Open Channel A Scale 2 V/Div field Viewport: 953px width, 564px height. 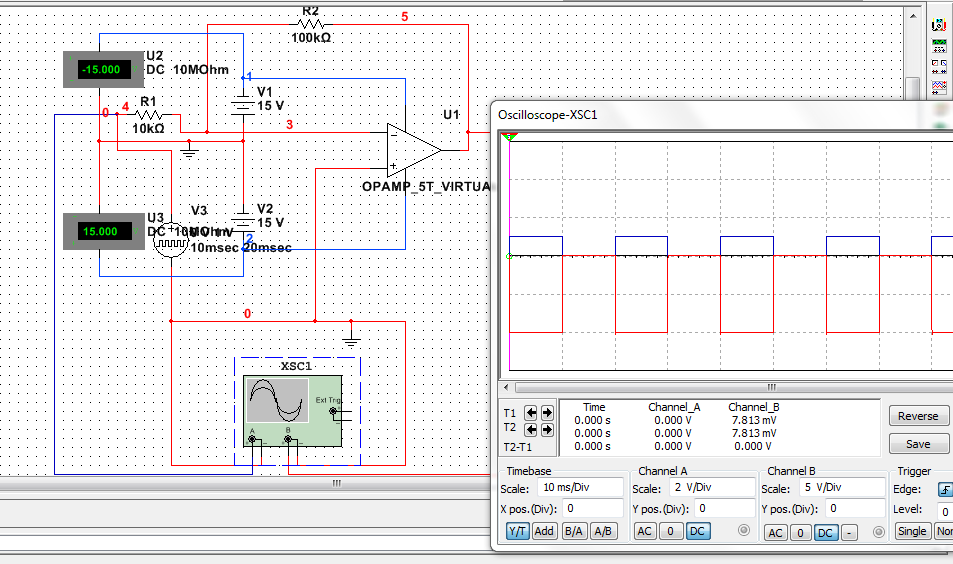pyautogui.click(x=712, y=487)
